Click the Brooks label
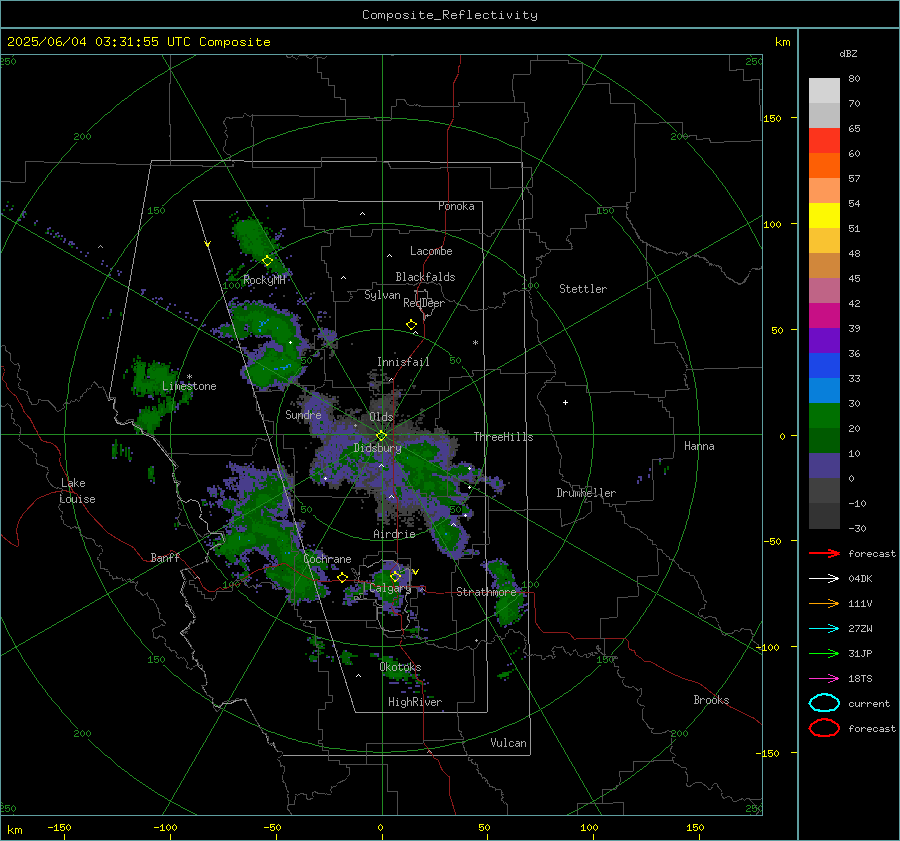This screenshot has width=900, height=841. click(x=711, y=700)
